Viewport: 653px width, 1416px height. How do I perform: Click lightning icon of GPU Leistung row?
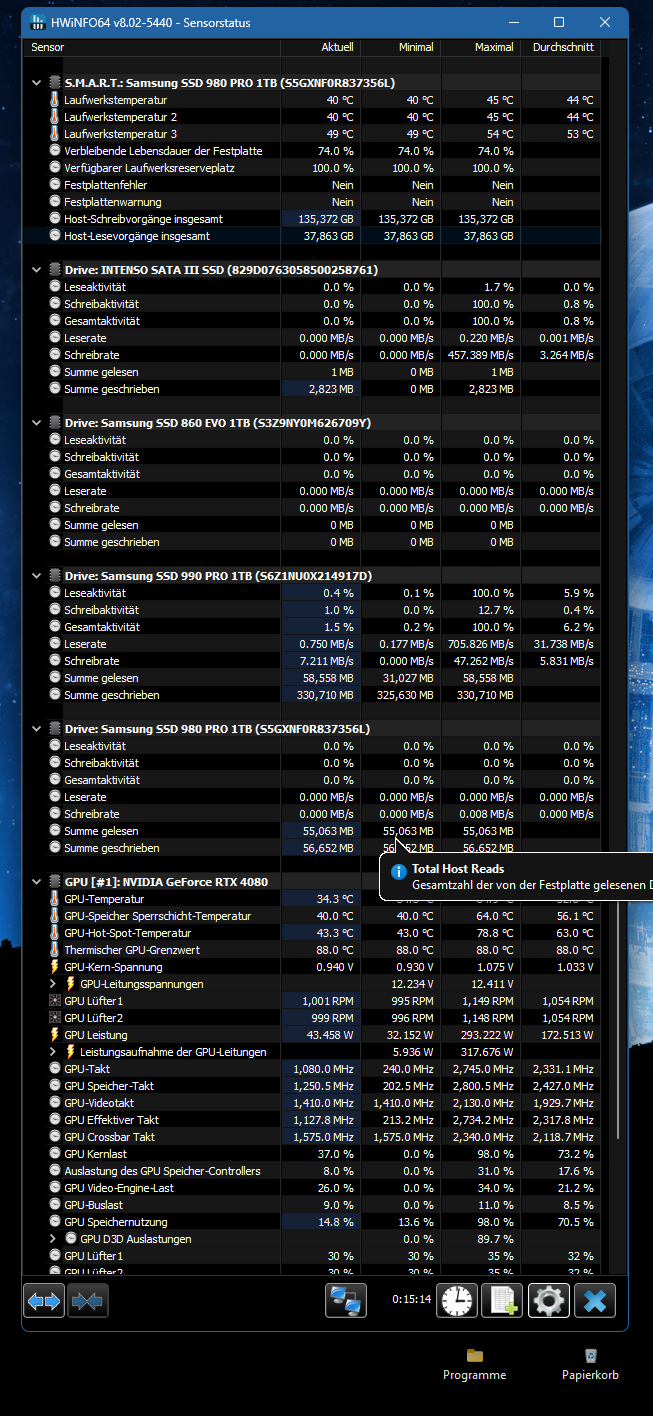(x=55, y=1035)
